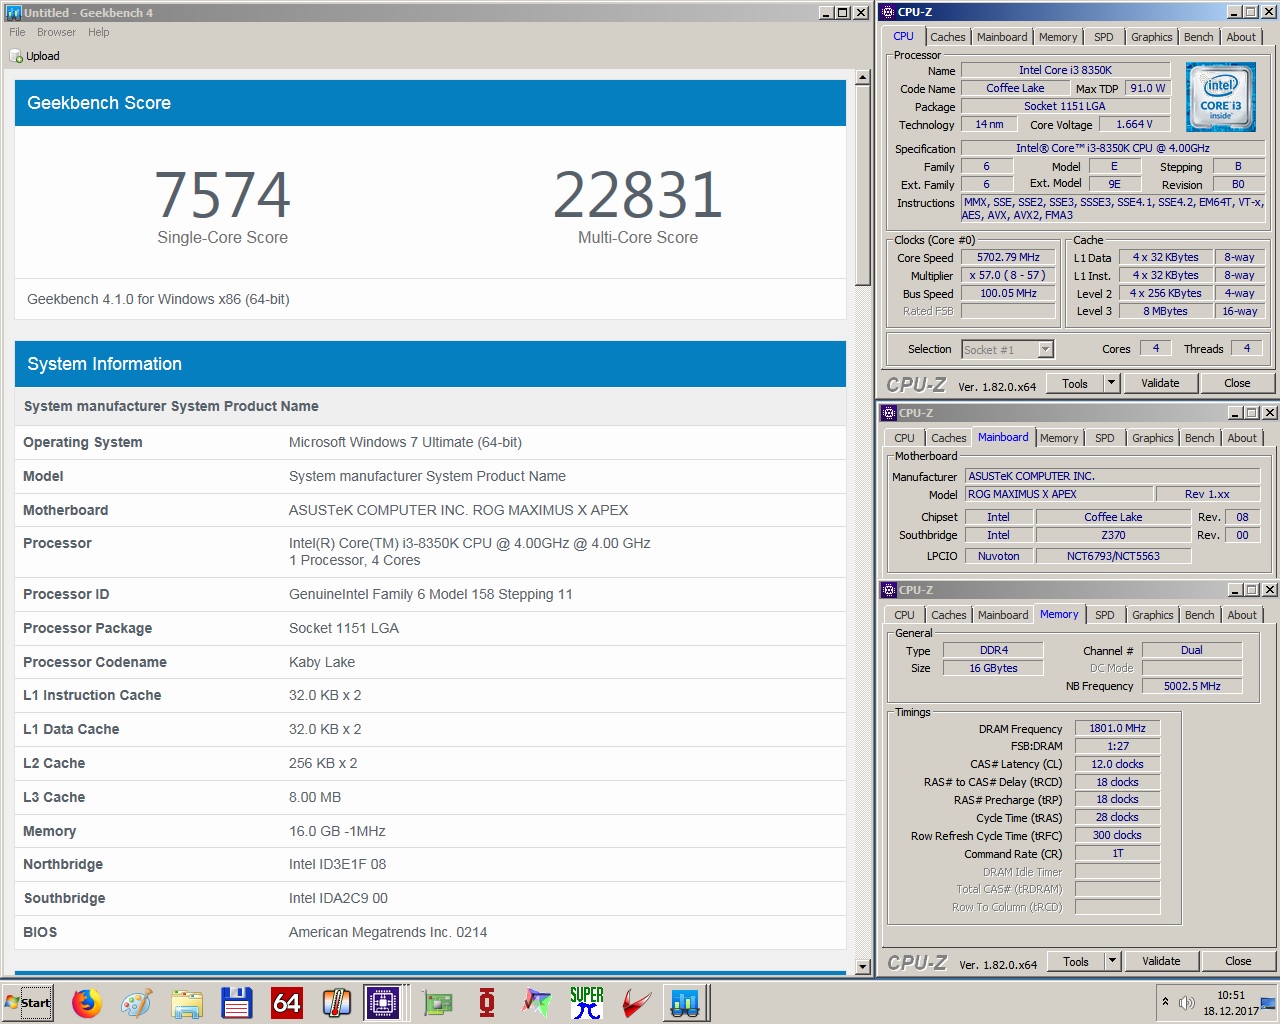Open Windows Explorer folder icon in taskbar
This screenshot has height=1024, width=1280.
pyautogui.click(x=187, y=1002)
